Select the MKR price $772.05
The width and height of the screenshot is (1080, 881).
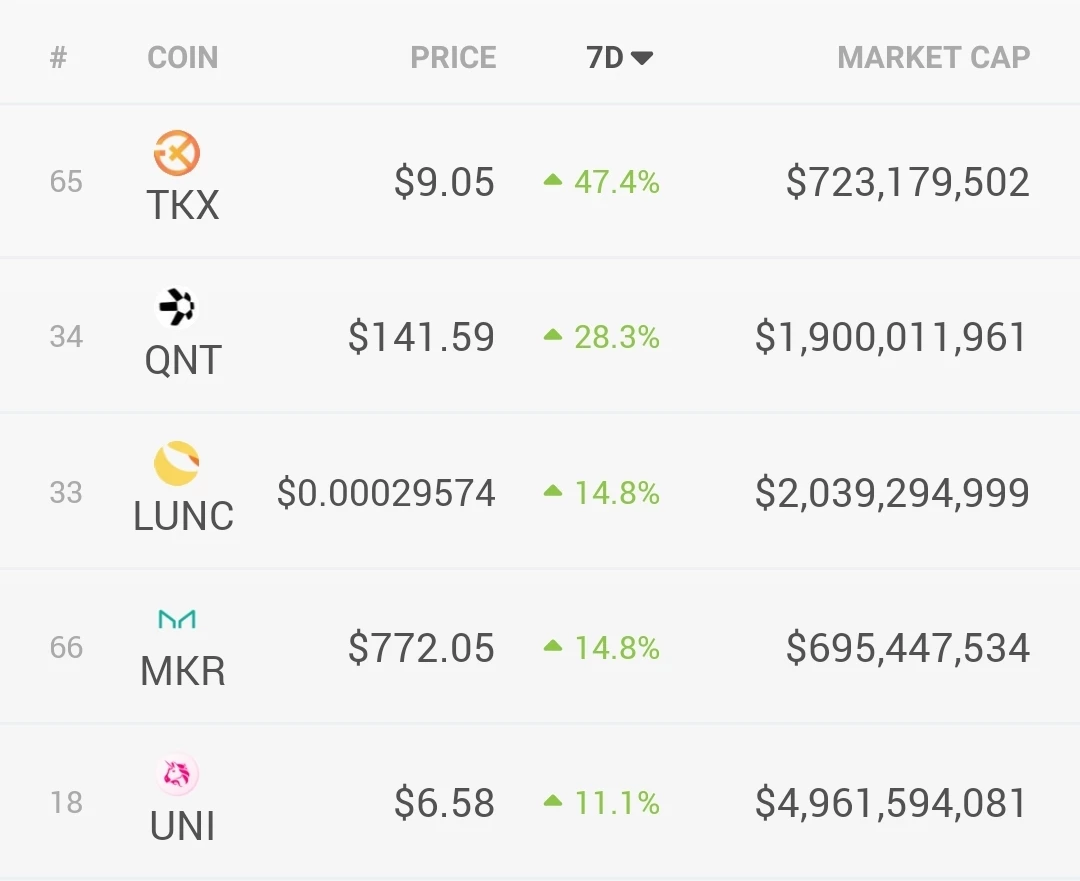[x=422, y=647]
